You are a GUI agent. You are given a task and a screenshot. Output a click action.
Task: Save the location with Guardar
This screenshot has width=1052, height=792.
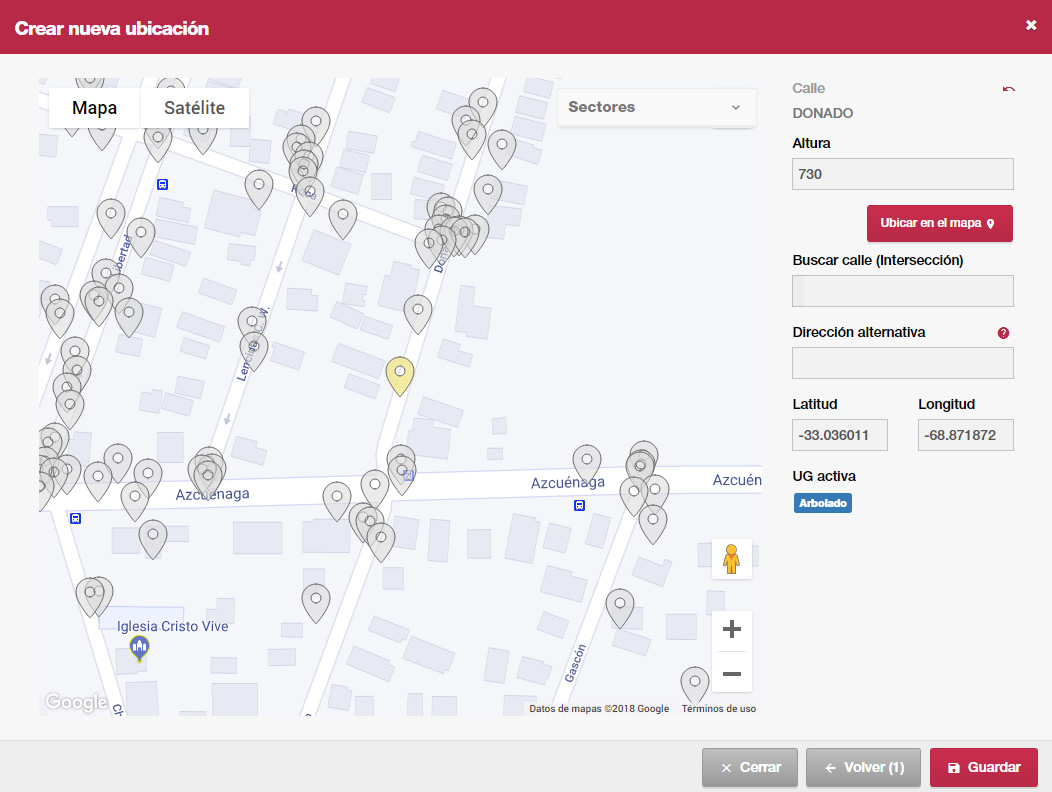click(x=984, y=768)
